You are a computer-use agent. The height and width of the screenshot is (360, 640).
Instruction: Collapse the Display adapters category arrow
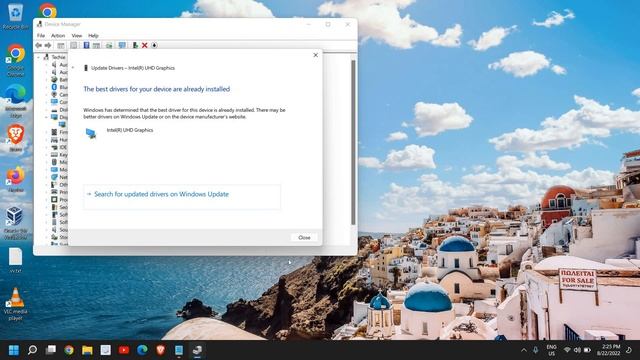click(x=46, y=117)
